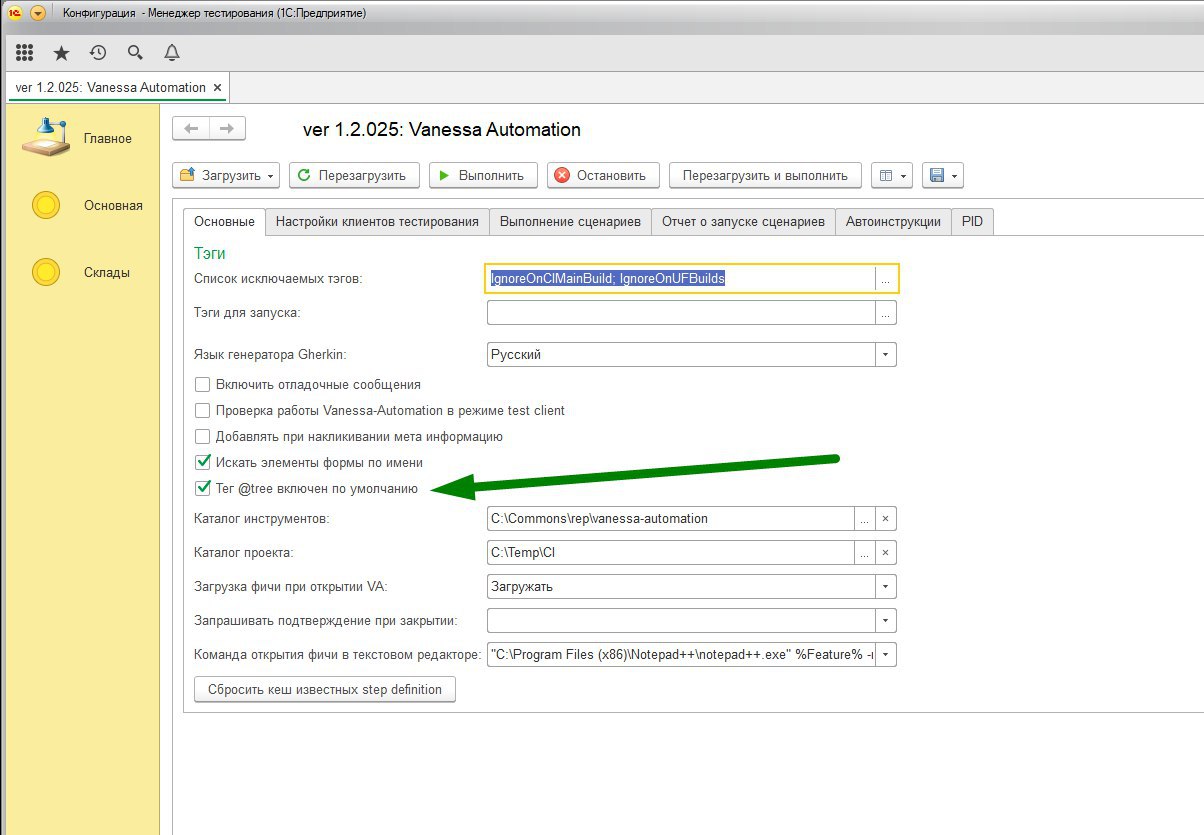
Task: Open Склады section in sidebar
Action: click(x=82, y=272)
